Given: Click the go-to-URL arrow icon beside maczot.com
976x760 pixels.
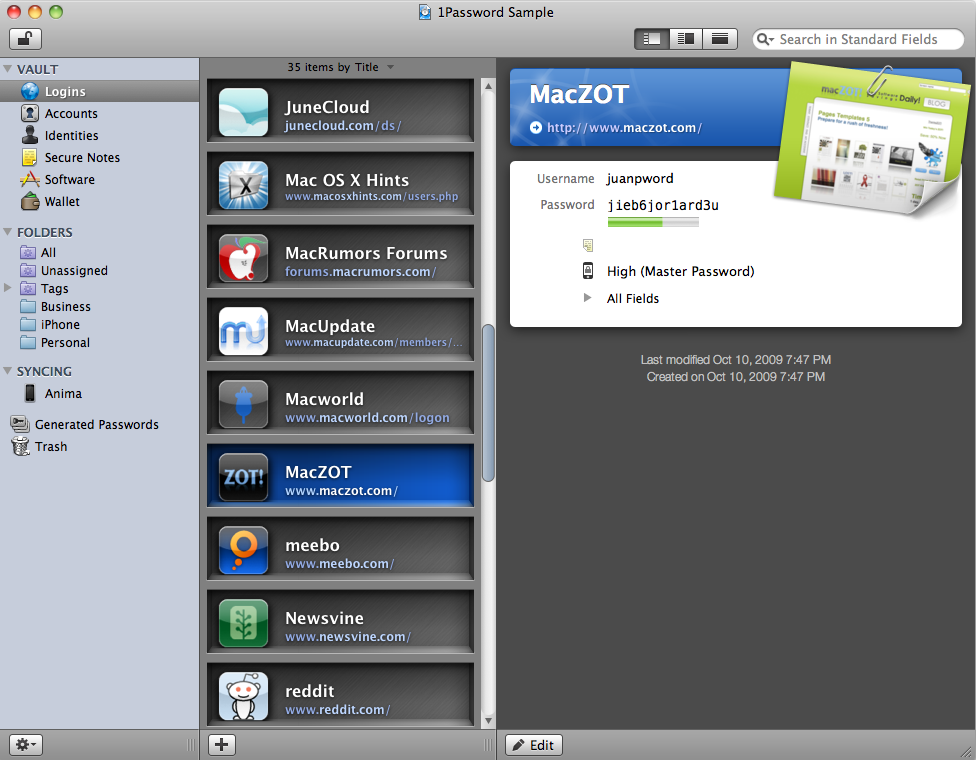Looking at the screenshot, I should pyautogui.click(x=535, y=128).
